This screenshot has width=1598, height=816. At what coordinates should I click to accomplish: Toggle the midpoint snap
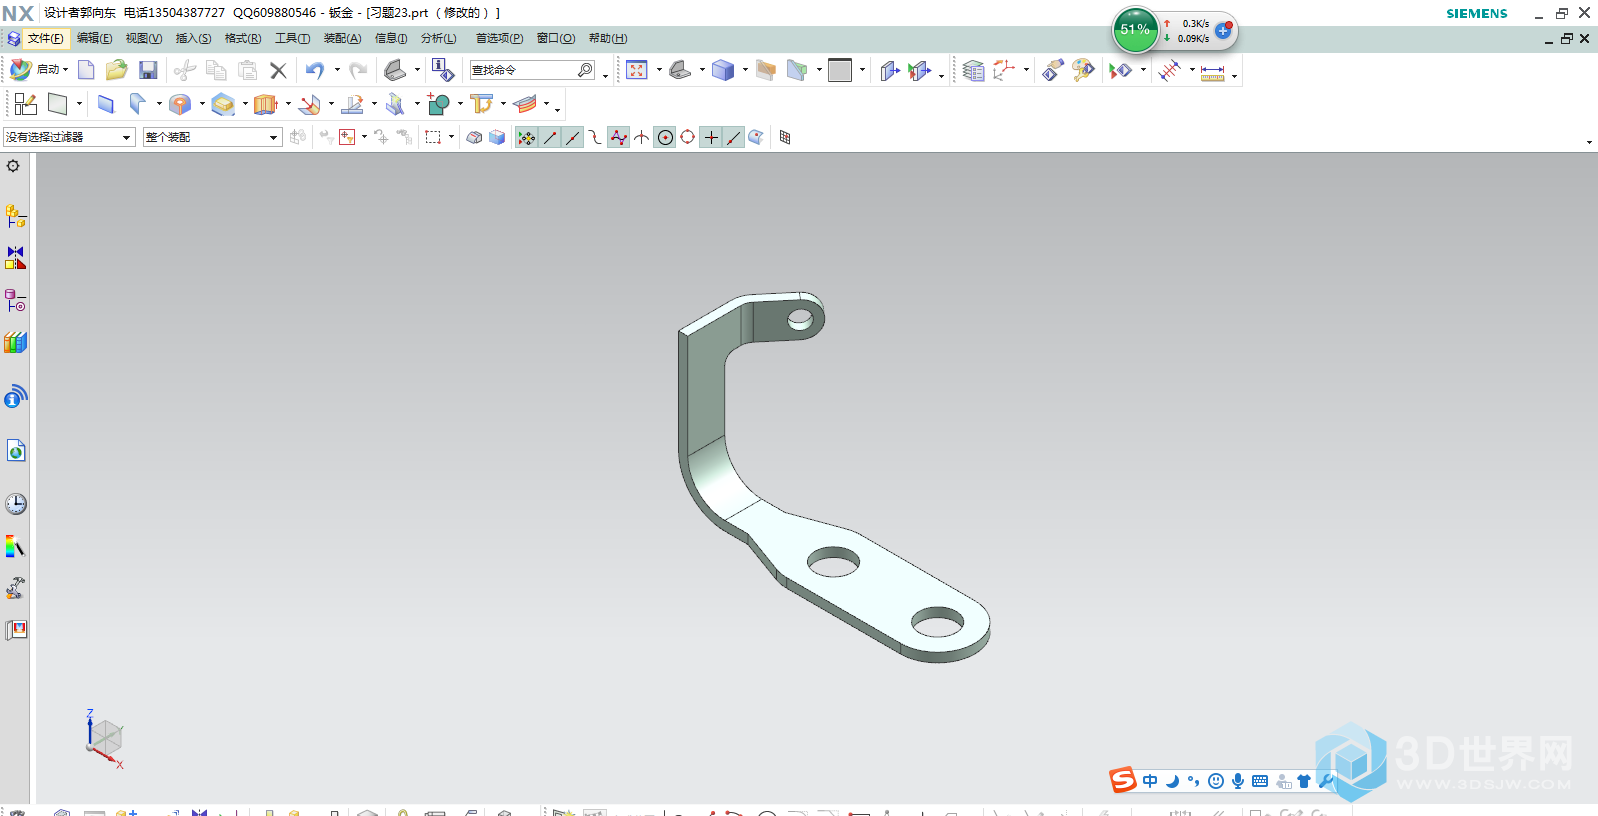click(x=572, y=138)
